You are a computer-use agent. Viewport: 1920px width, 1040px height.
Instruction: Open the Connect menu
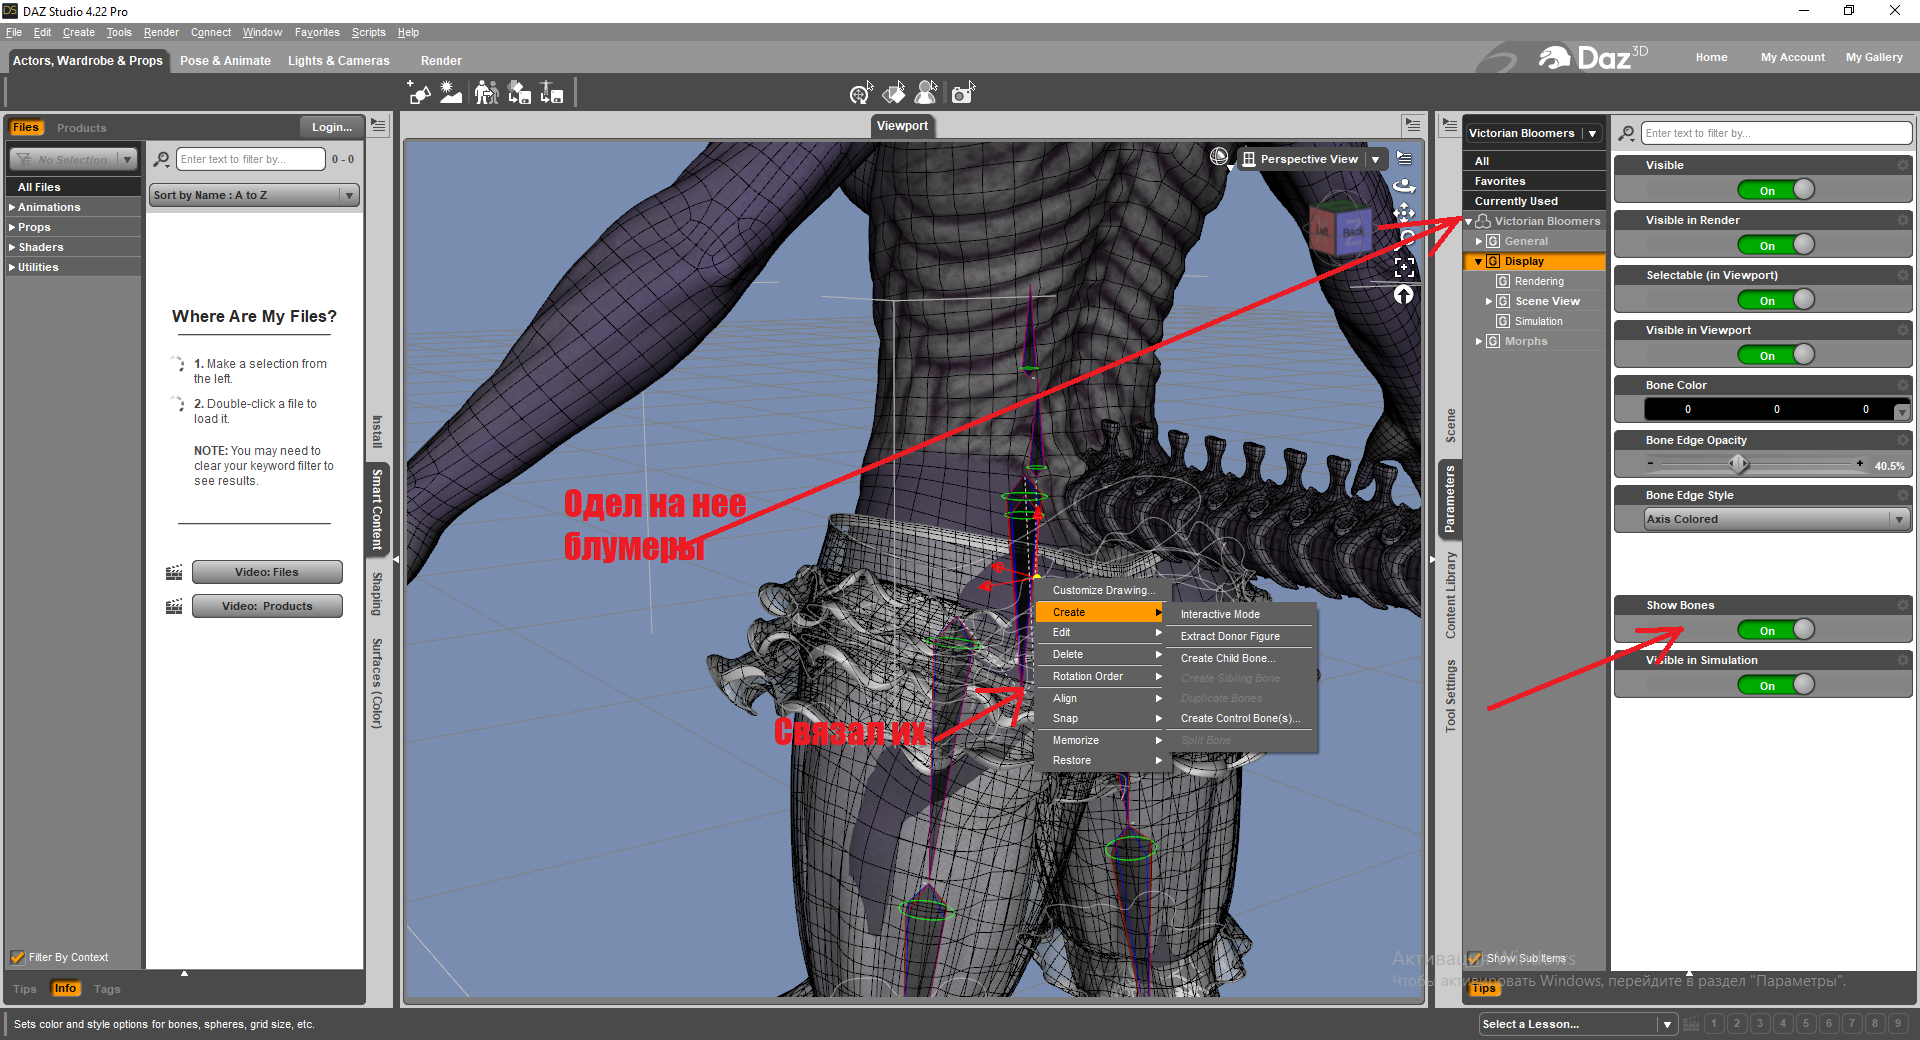tap(211, 32)
